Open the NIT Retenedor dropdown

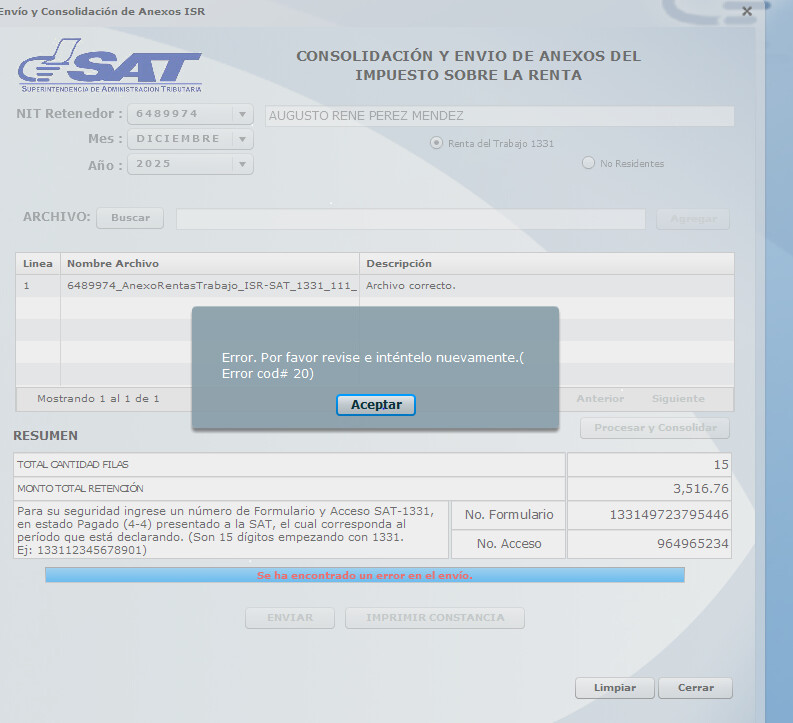pos(242,114)
